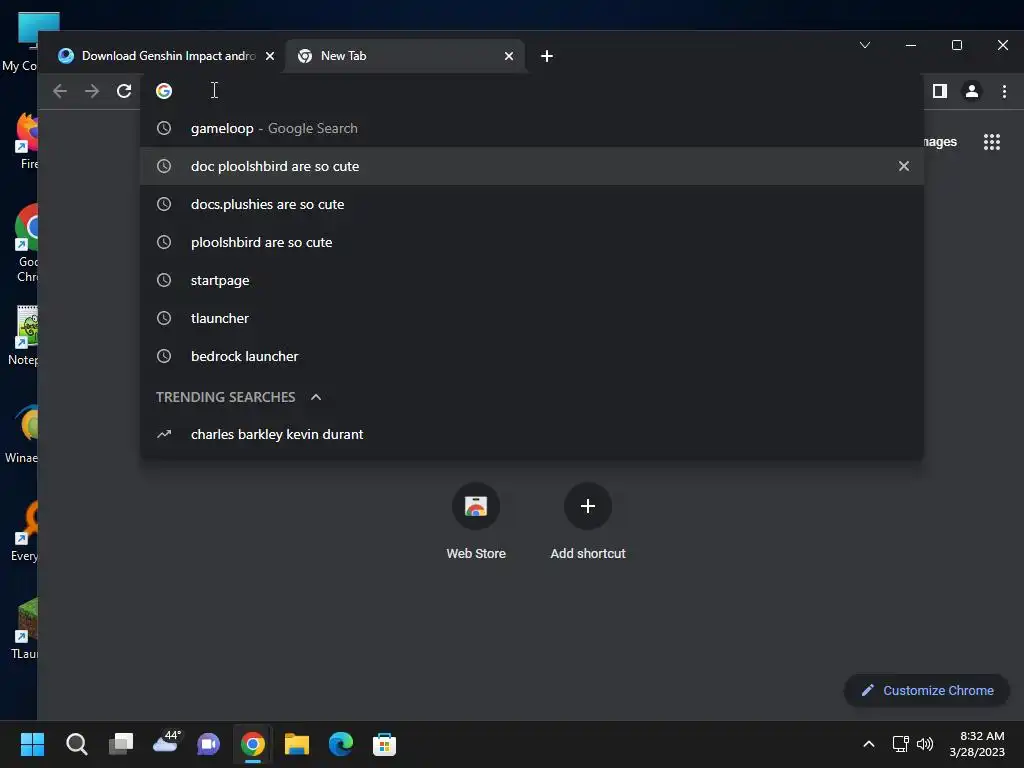Close the Download Genshin Impact tab
The image size is (1024, 768).
click(x=270, y=56)
